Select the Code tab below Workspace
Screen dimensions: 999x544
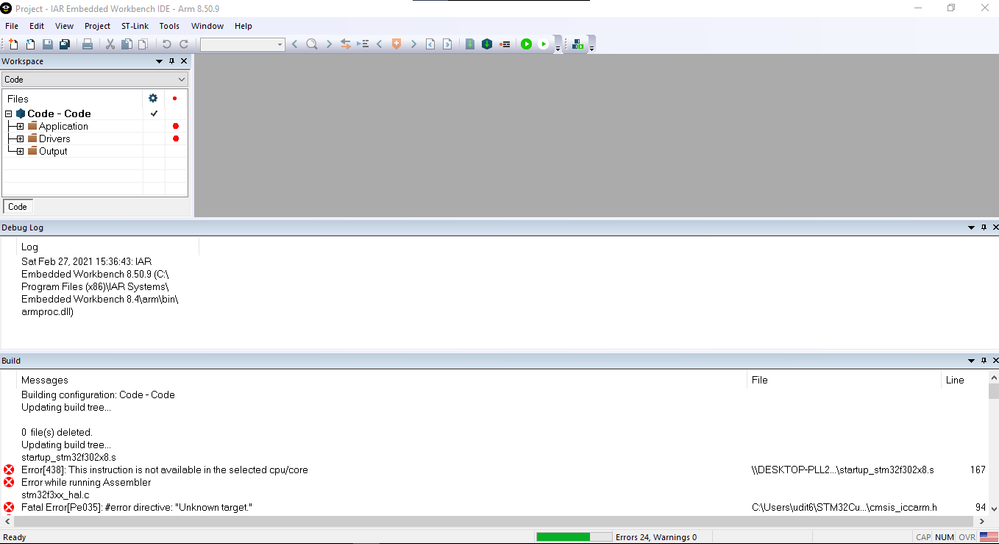point(17,206)
